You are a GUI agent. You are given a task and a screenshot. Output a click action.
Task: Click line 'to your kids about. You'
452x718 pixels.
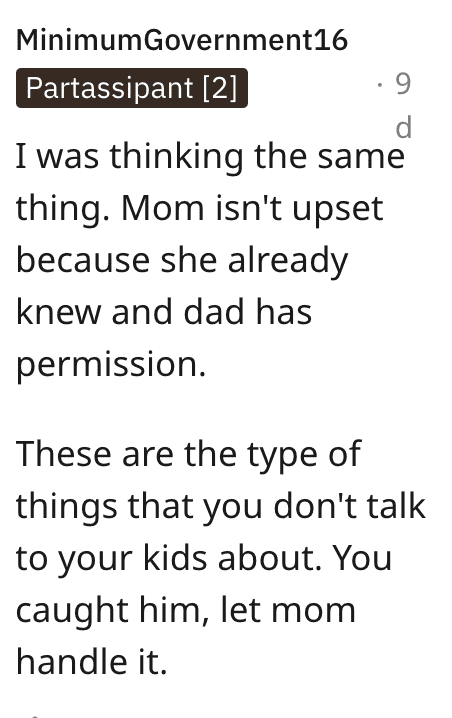204,559
